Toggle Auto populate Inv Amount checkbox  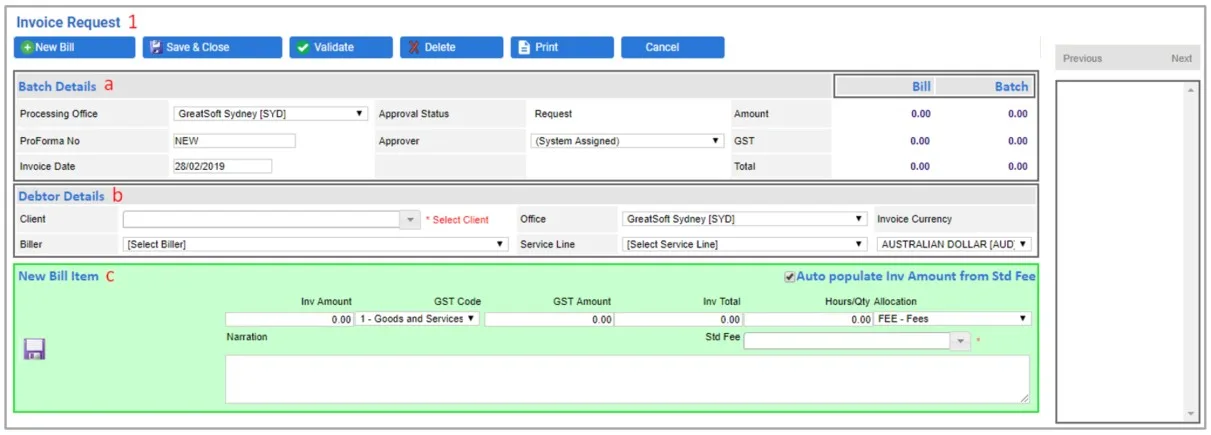(790, 276)
